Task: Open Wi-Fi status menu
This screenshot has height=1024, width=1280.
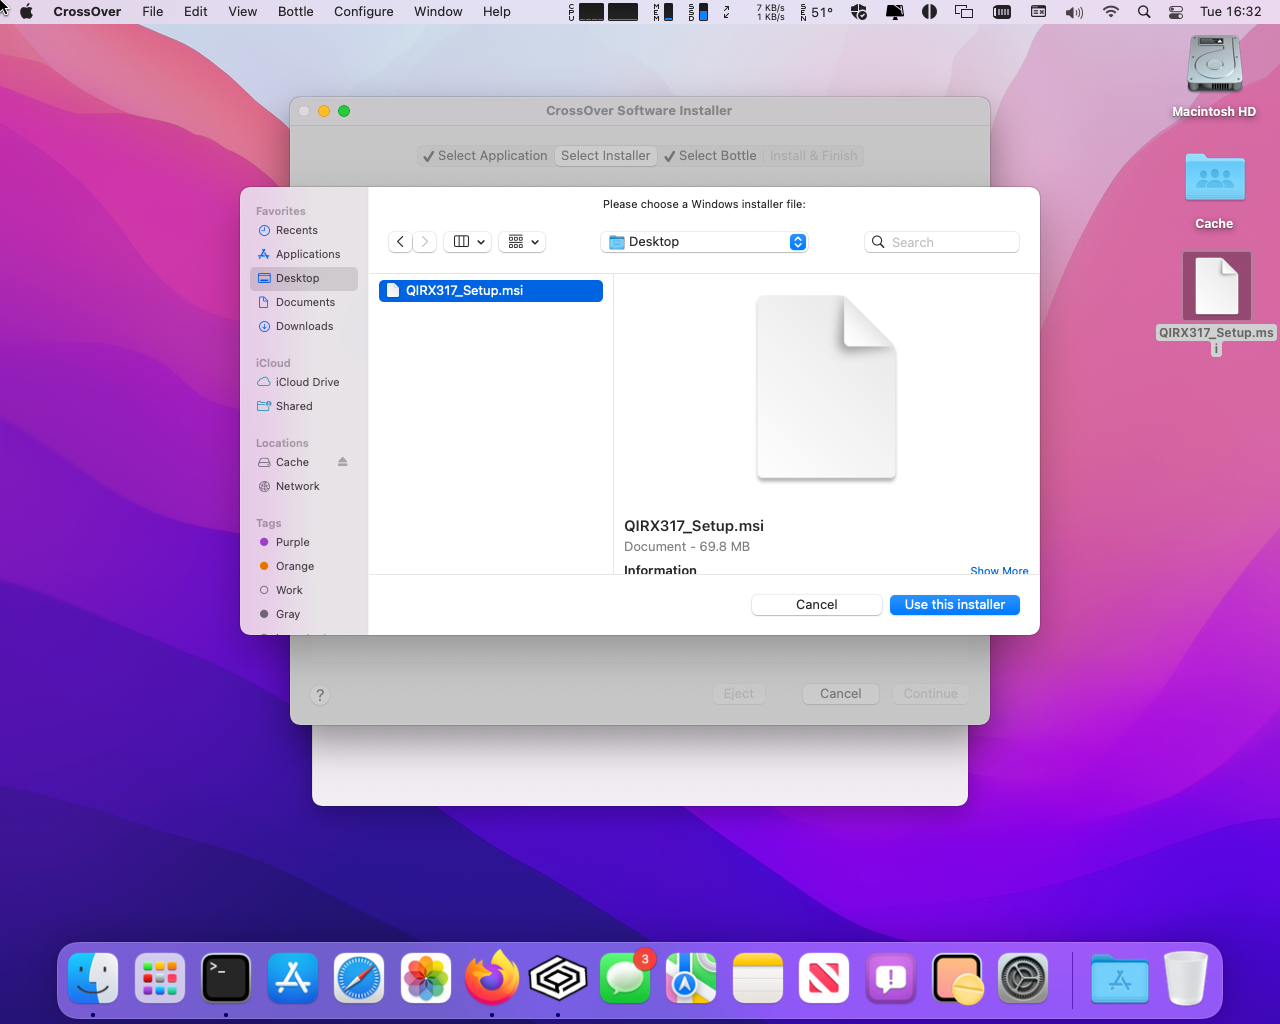Action: [x=1110, y=12]
